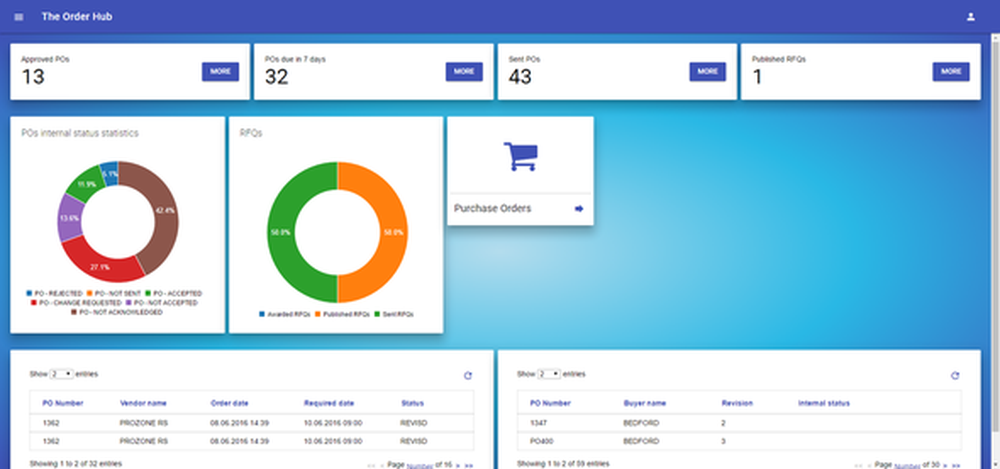Sort by Required date column
This screenshot has width=1000, height=469.
click(x=328, y=403)
